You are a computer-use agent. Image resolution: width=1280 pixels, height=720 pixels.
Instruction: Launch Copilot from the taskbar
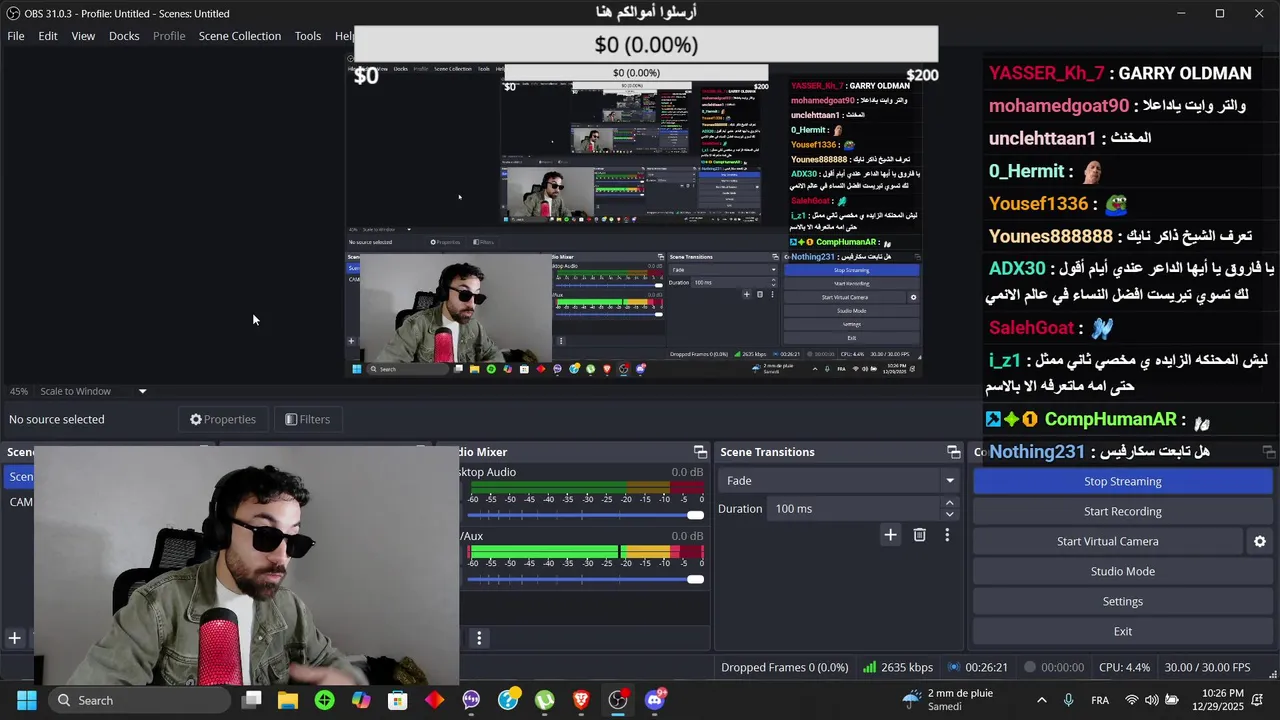click(361, 700)
